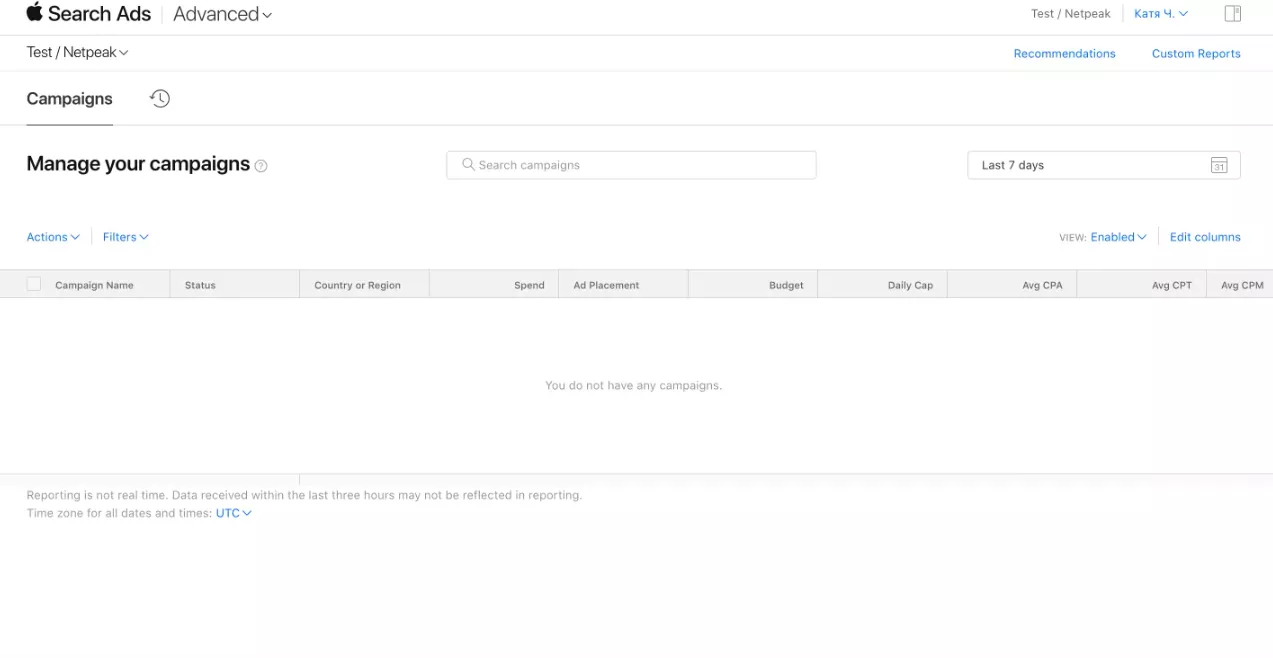1273x658 pixels.
Task: Expand the Advanced product dropdown
Action: (x=222, y=14)
